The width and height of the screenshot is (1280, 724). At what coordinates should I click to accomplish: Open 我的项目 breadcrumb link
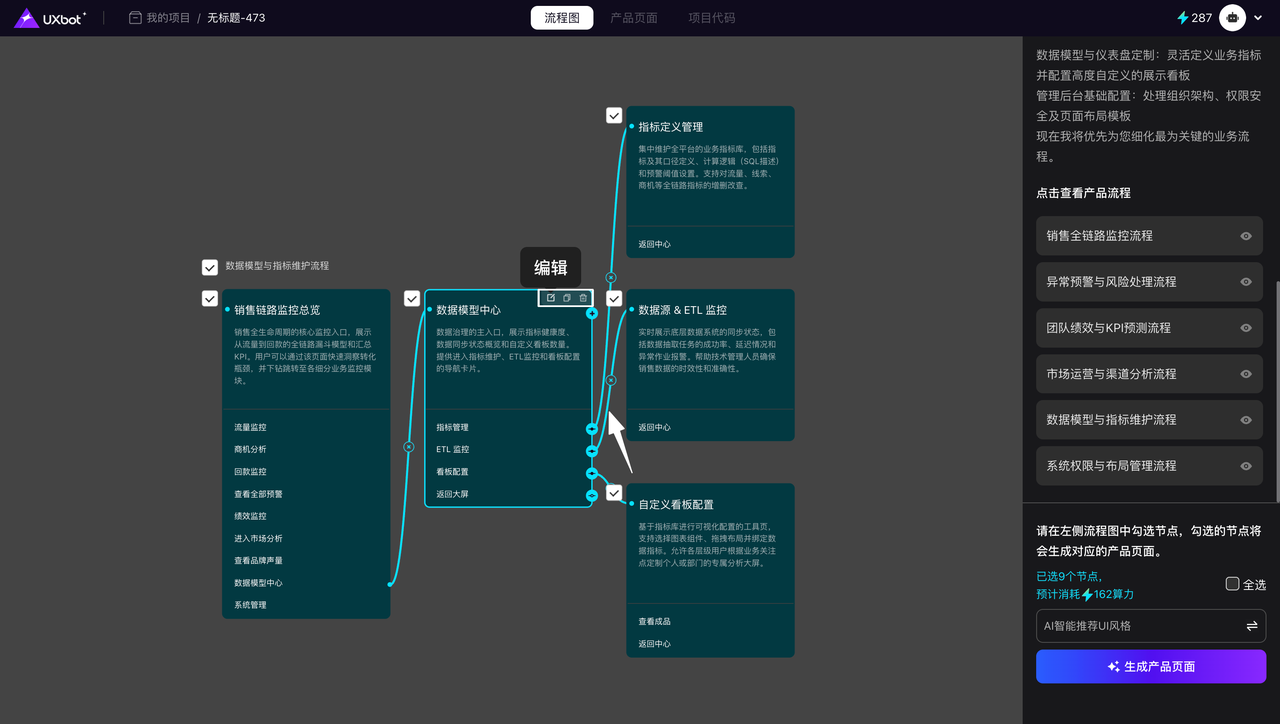[167, 18]
